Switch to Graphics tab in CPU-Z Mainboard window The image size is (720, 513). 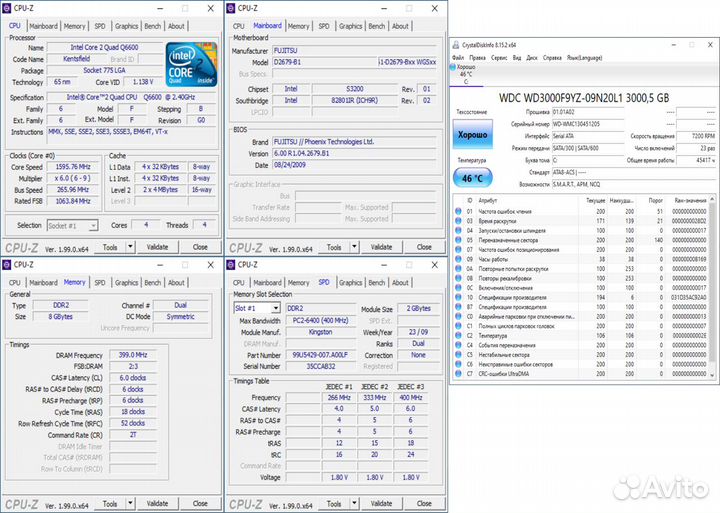350,26
